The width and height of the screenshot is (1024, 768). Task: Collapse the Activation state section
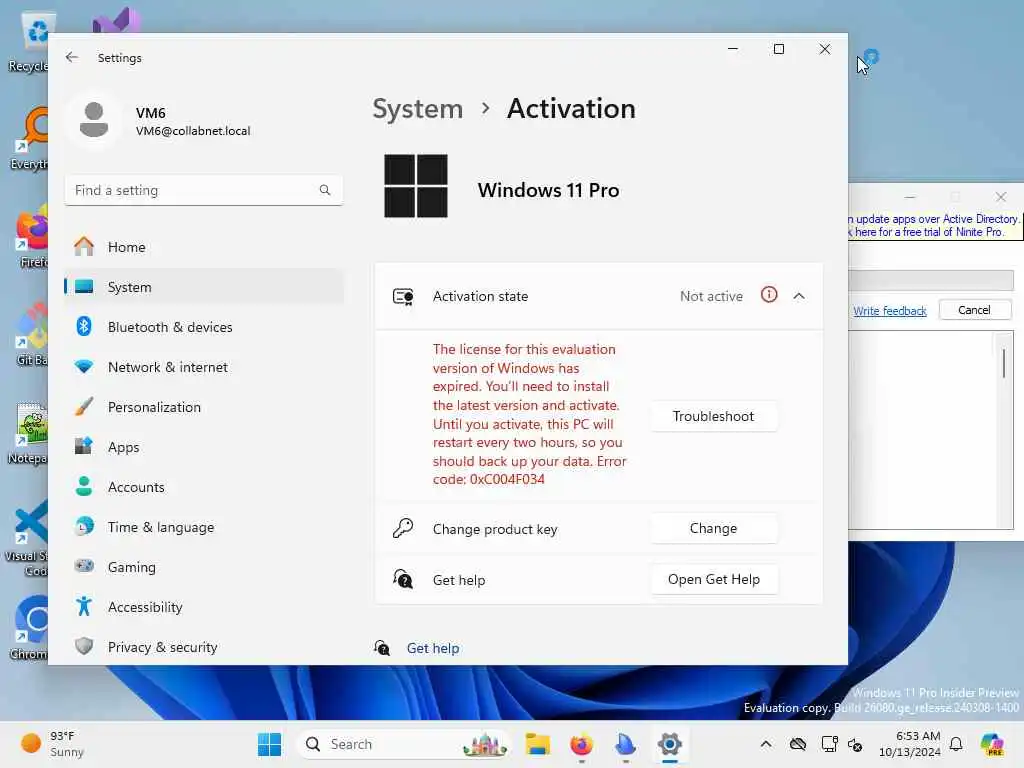point(799,296)
